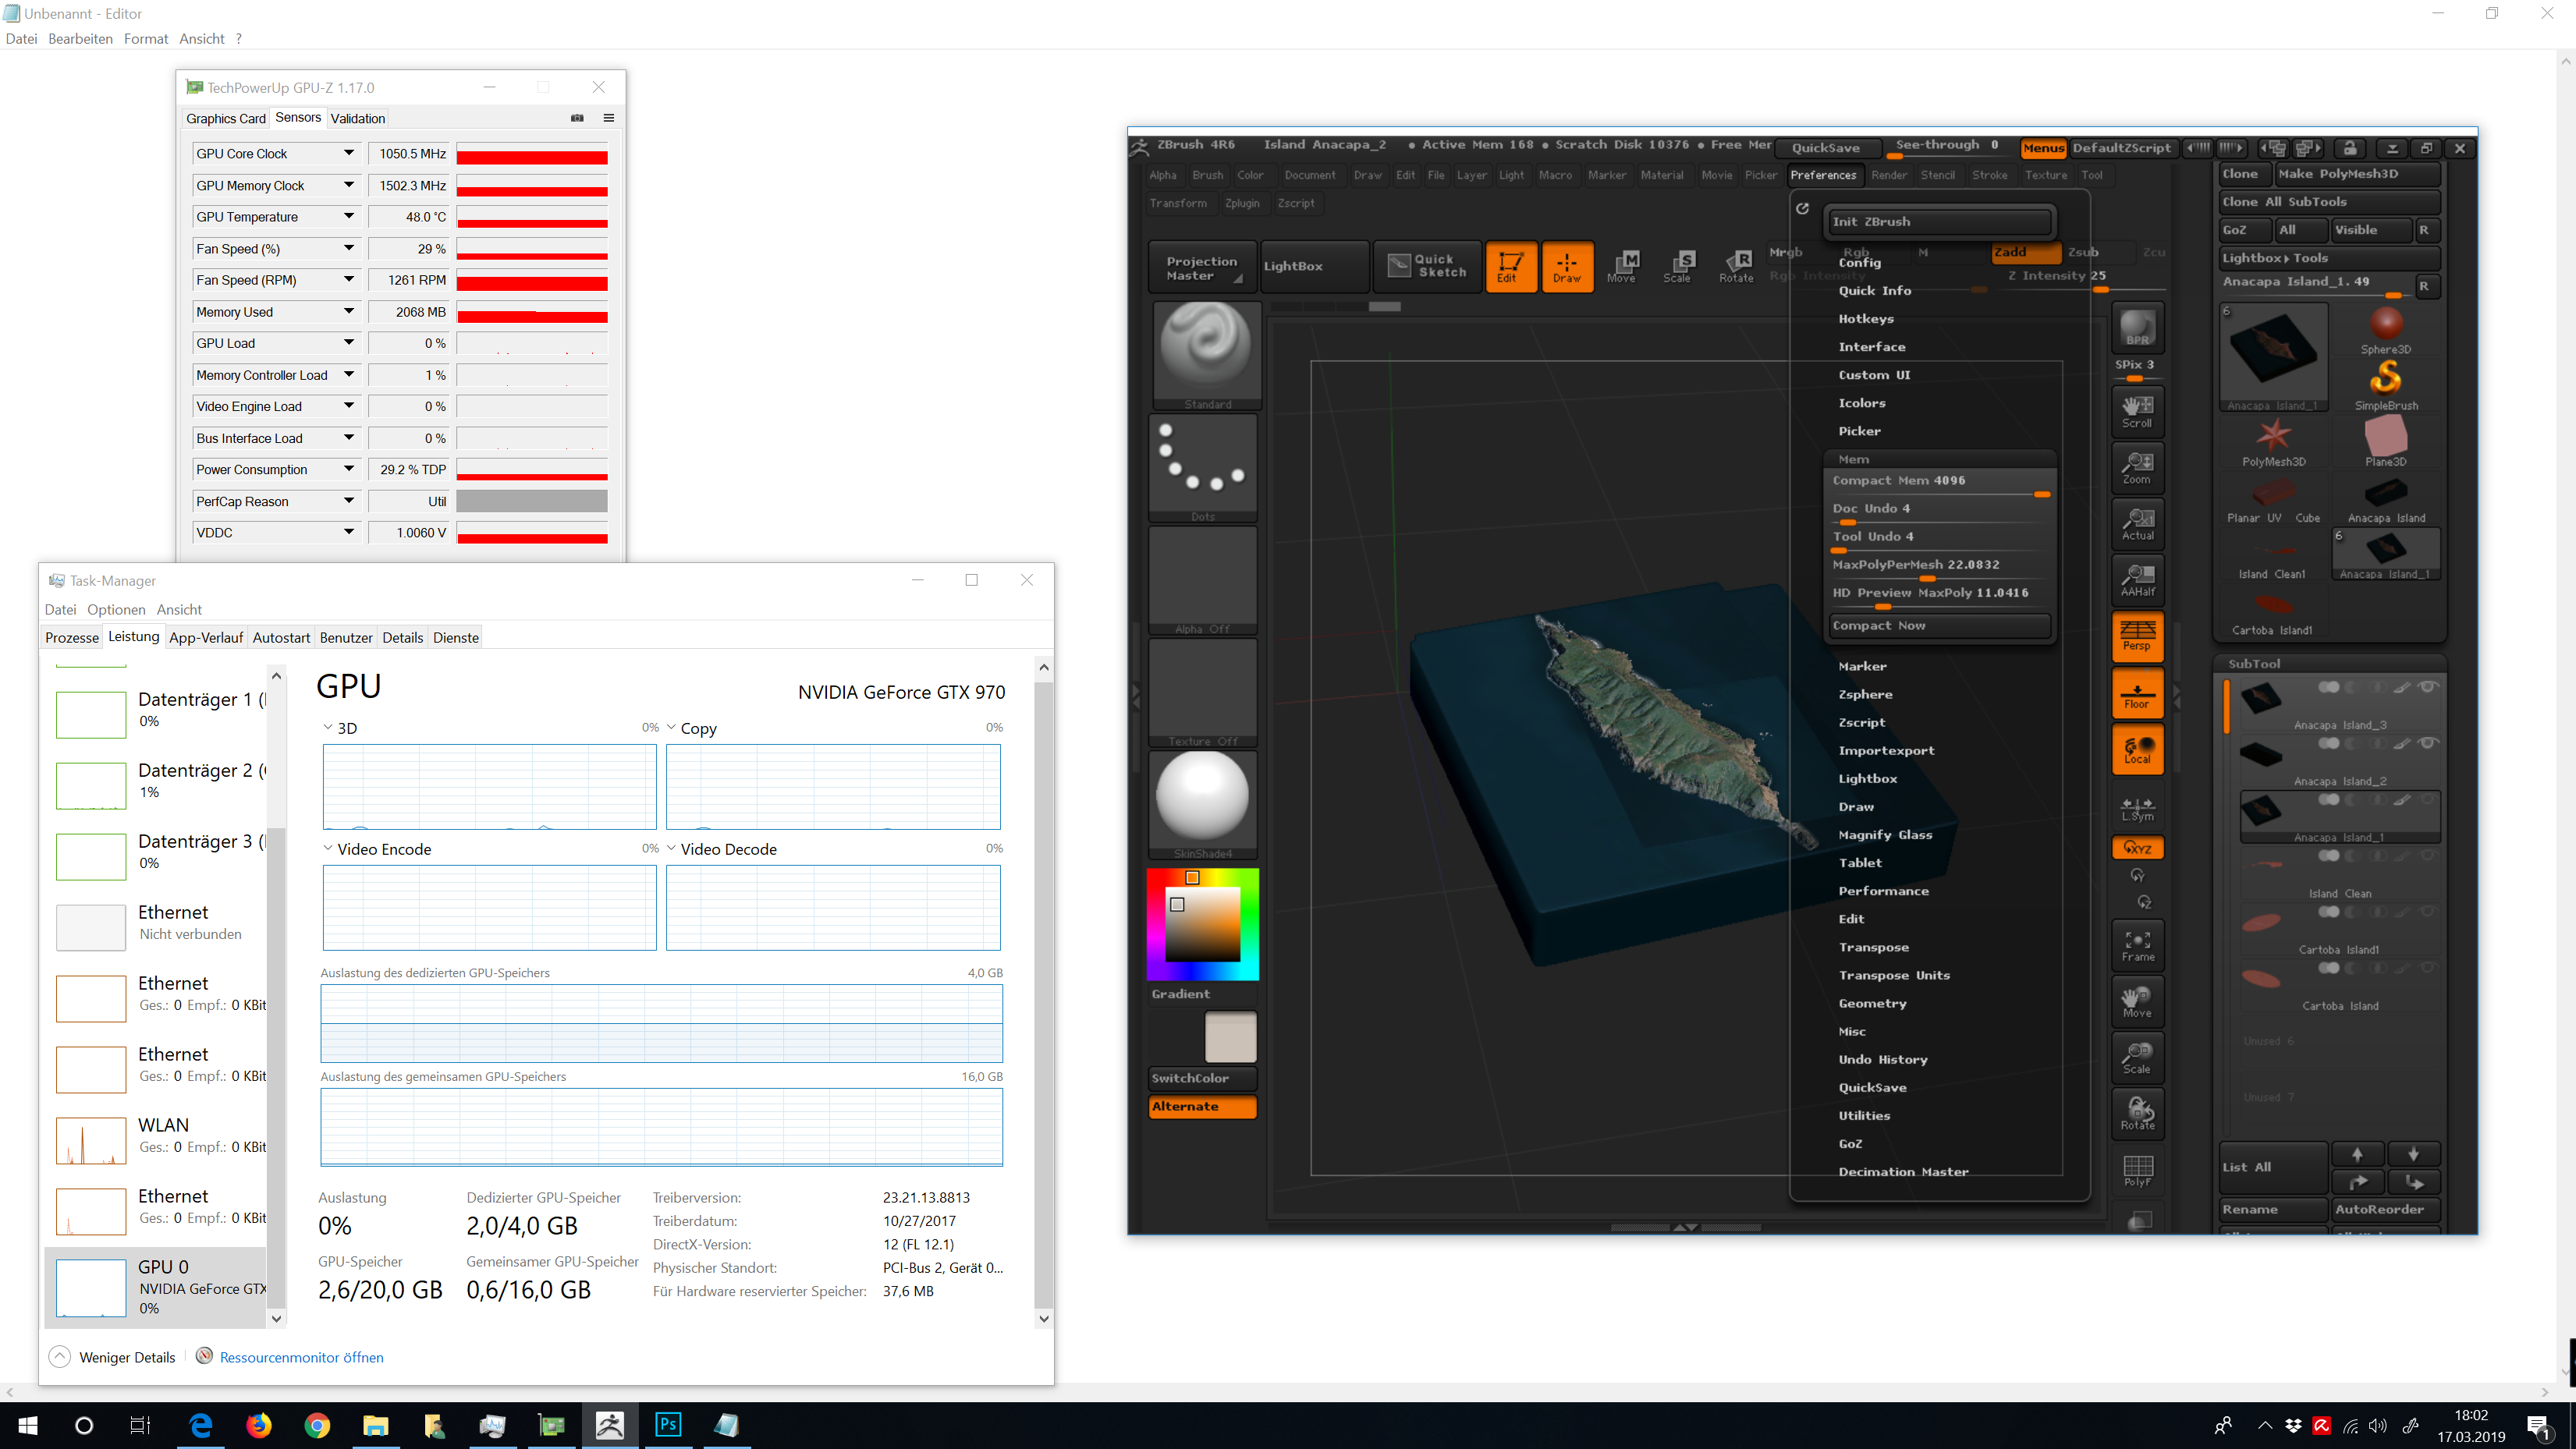Screen dimensions: 2576x1449
Task: Open Power Consumption sensor dropdown
Action: click(x=349, y=469)
